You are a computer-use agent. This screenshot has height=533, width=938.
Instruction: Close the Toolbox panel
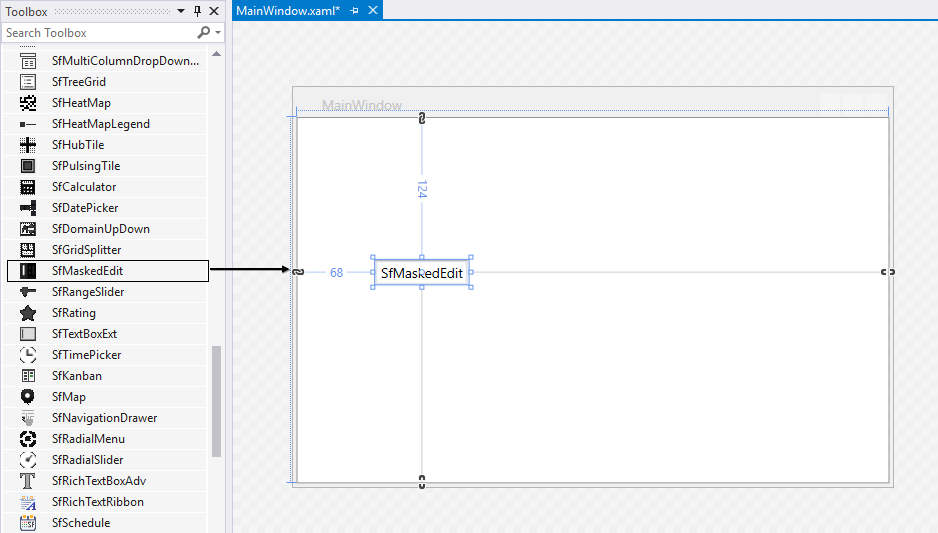214,11
